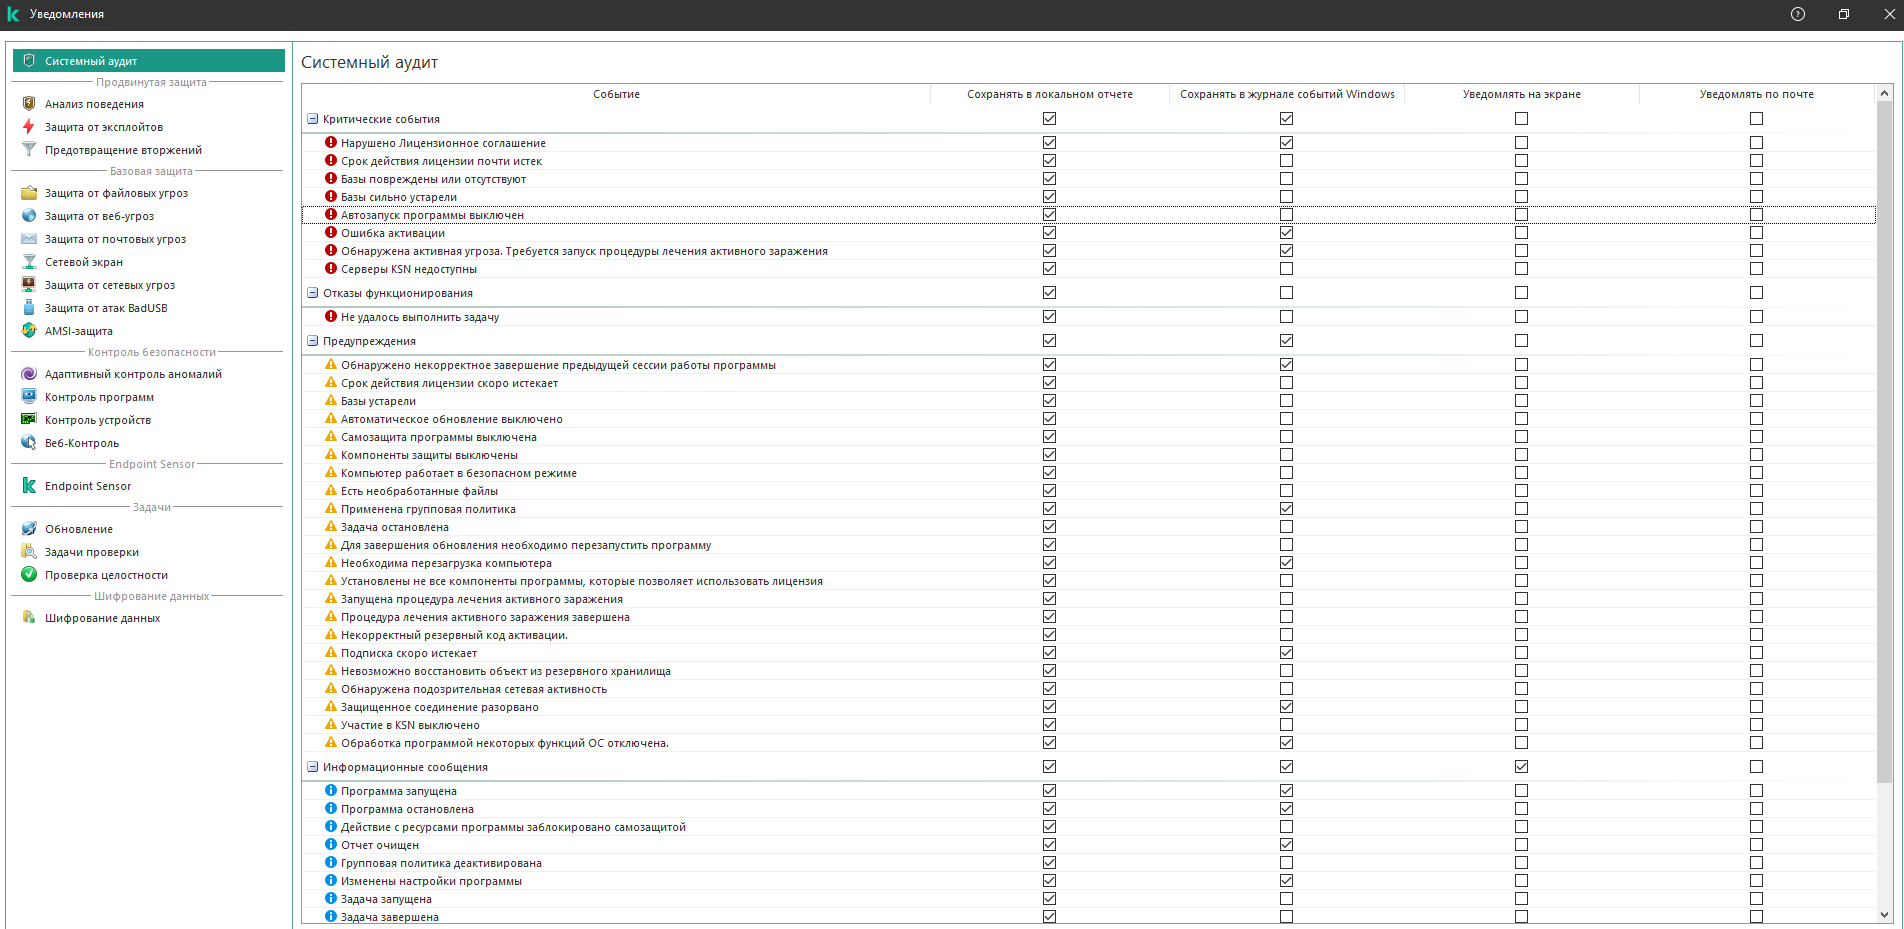Click the Уведомлять по почте column header
The image size is (1904, 929).
coord(1757,94)
